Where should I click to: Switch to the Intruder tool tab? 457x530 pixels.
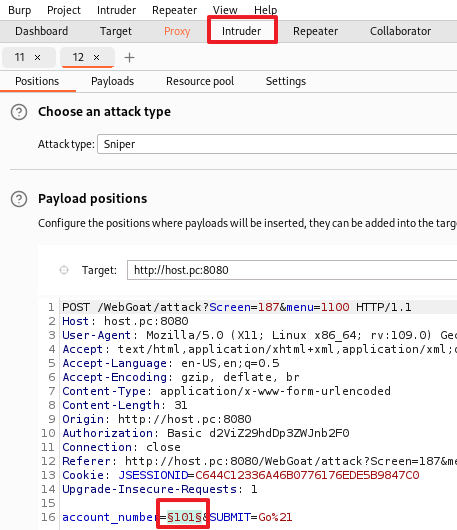click(242, 31)
